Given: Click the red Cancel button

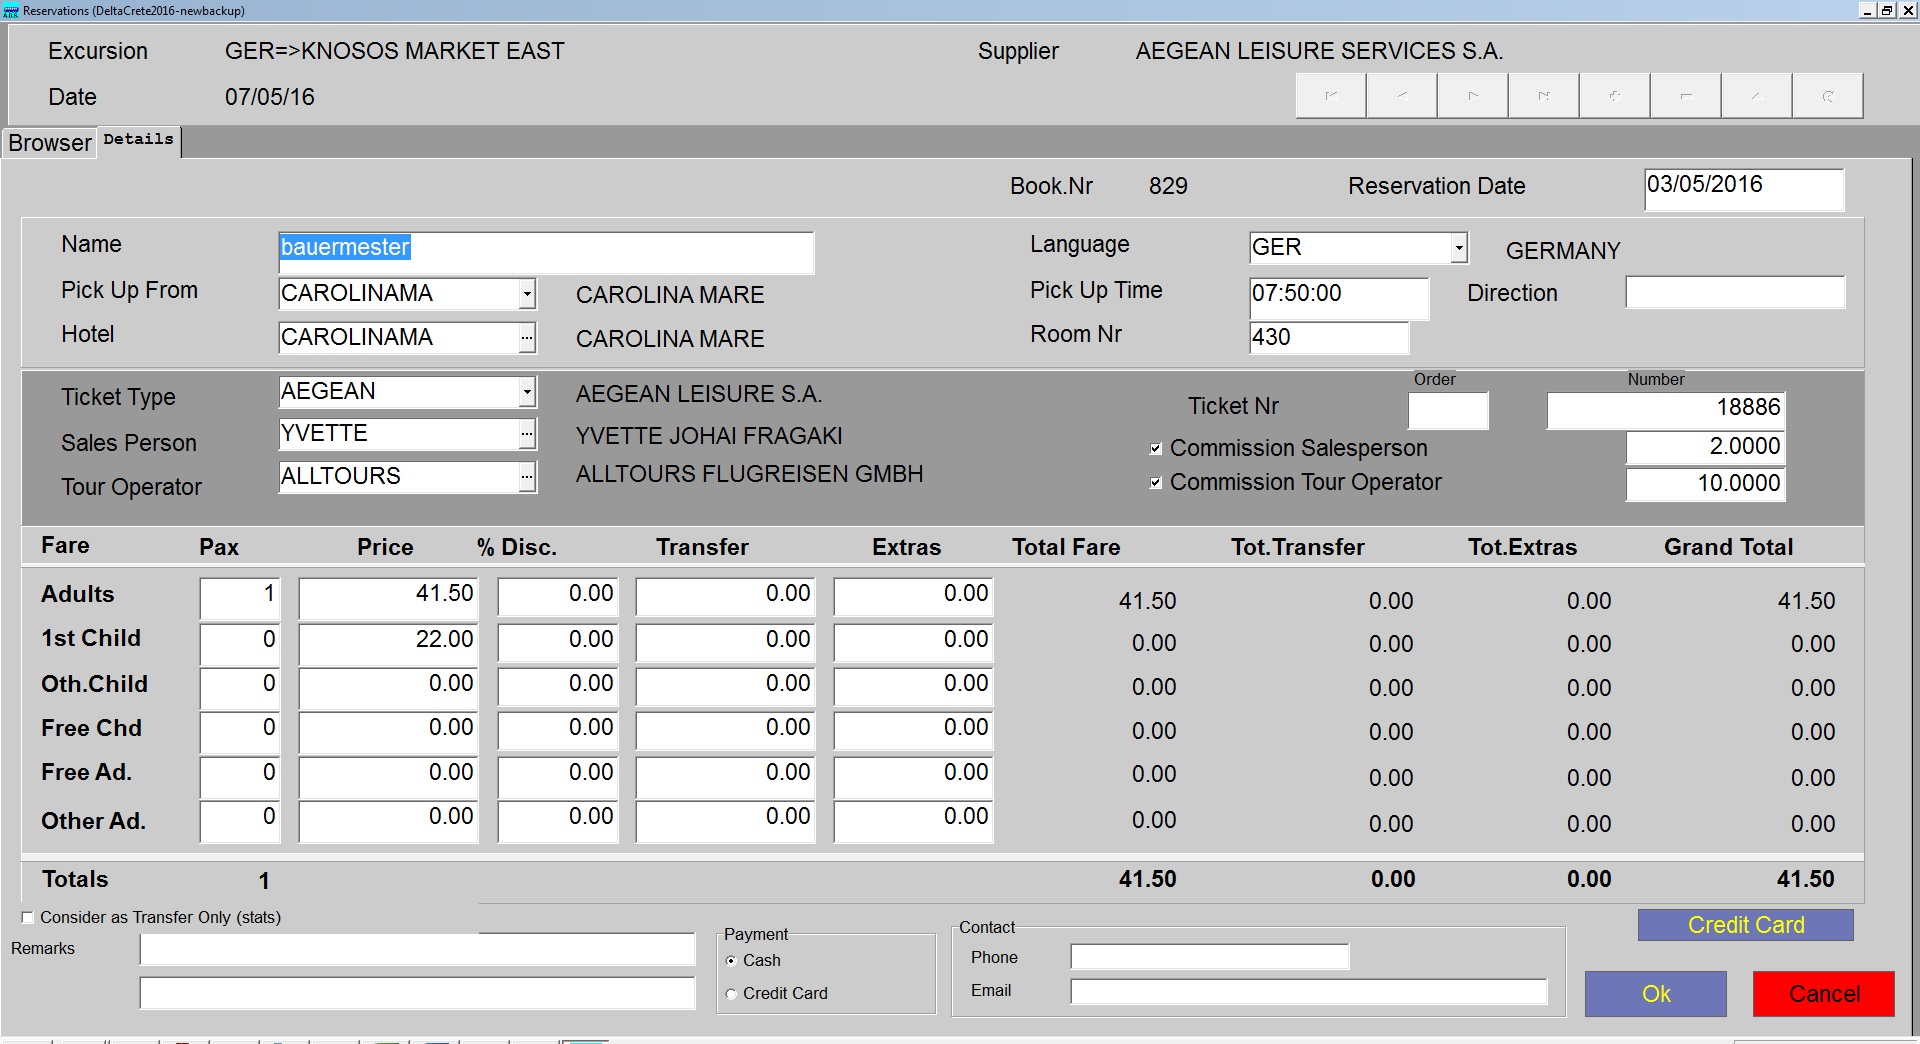Looking at the screenshot, I should tap(1823, 994).
